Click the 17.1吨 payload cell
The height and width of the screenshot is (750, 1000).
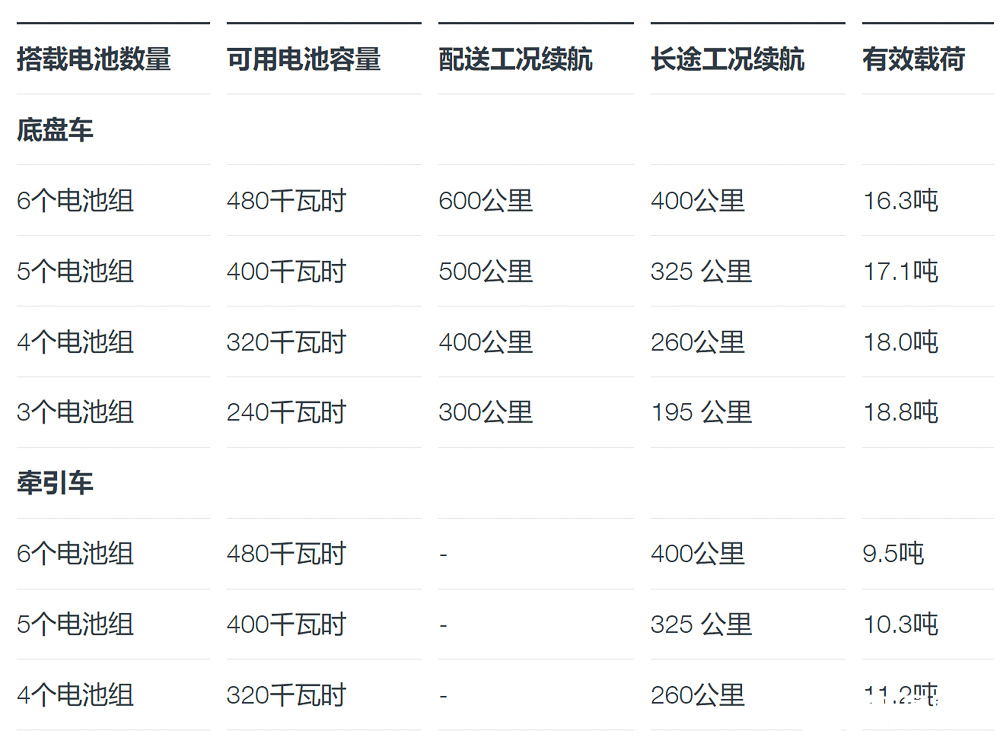(900, 271)
